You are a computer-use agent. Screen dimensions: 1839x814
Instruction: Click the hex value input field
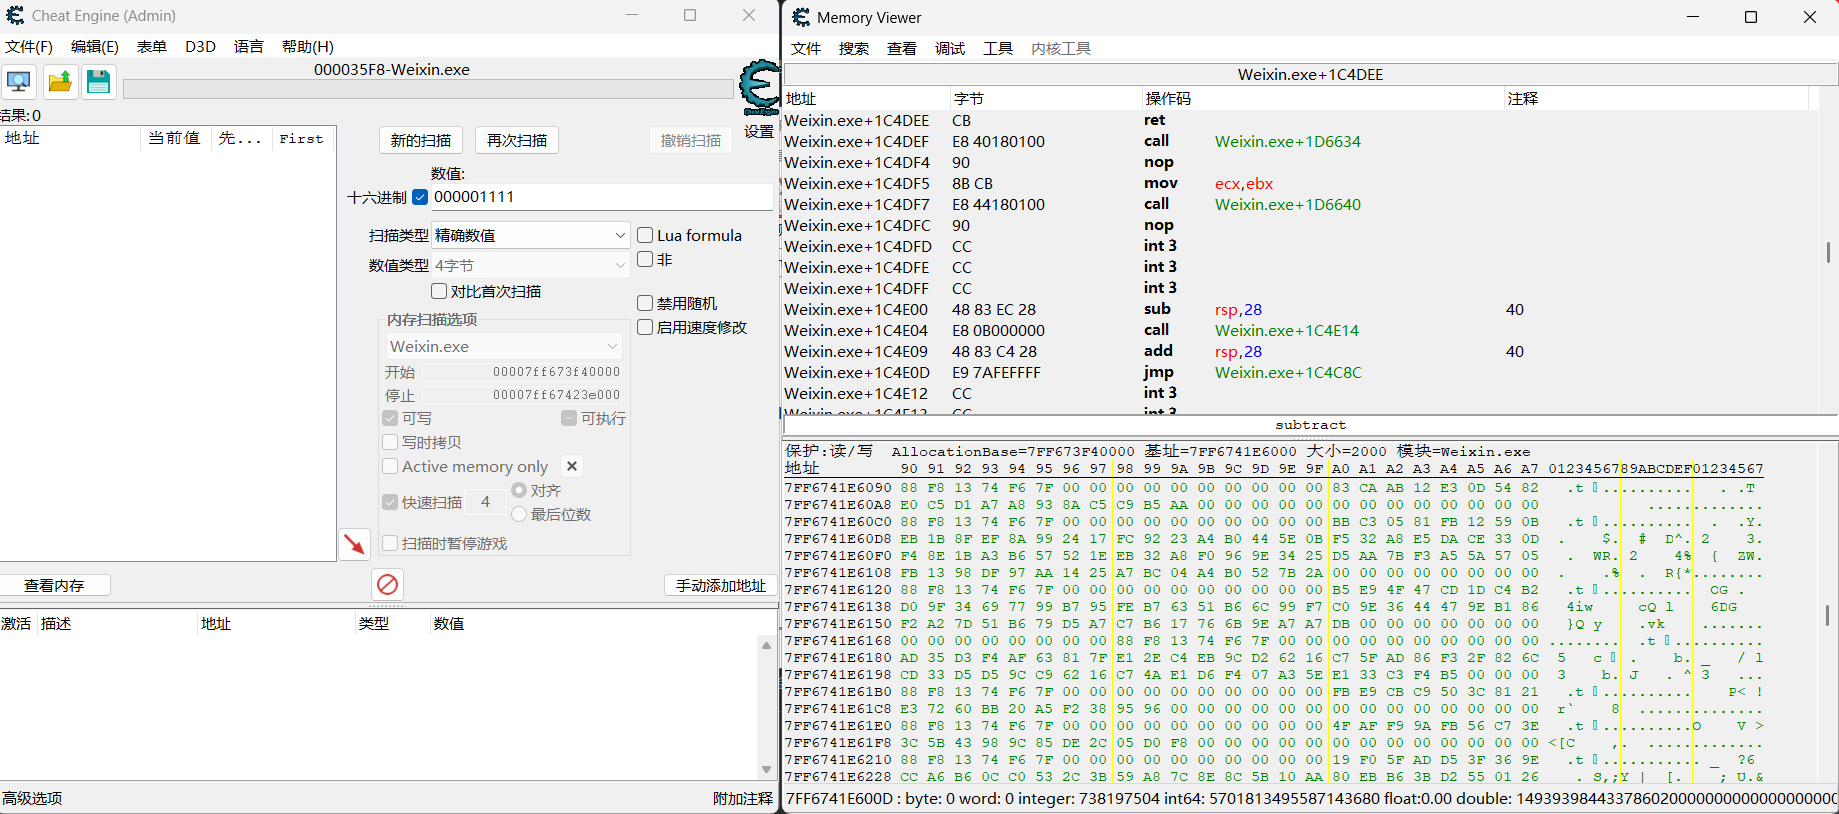tap(600, 197)
